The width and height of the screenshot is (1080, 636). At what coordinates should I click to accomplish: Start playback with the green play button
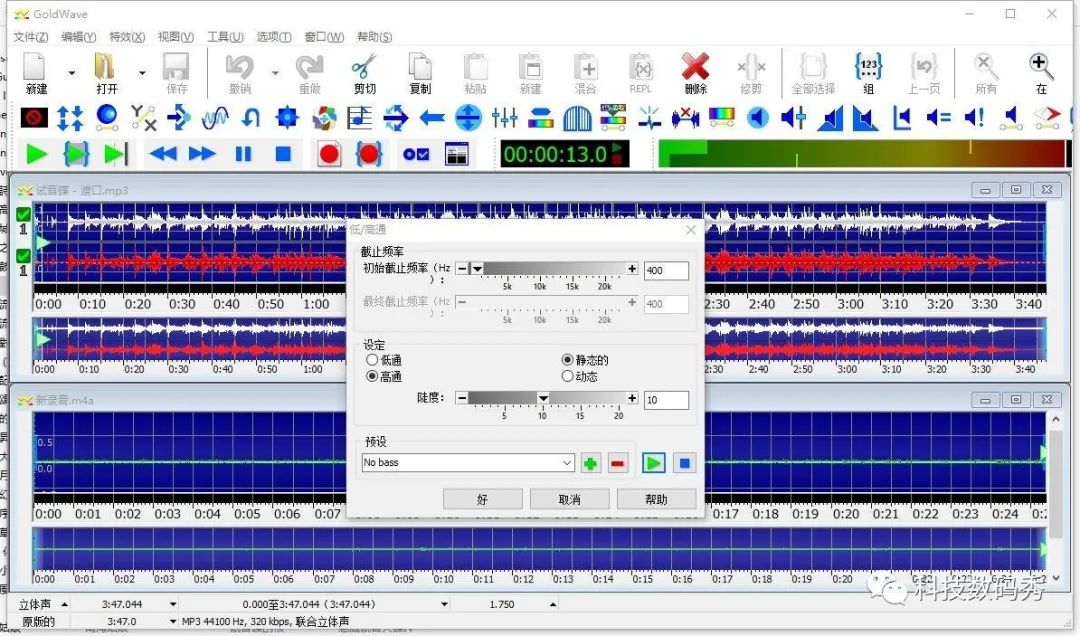pos(37,154)
